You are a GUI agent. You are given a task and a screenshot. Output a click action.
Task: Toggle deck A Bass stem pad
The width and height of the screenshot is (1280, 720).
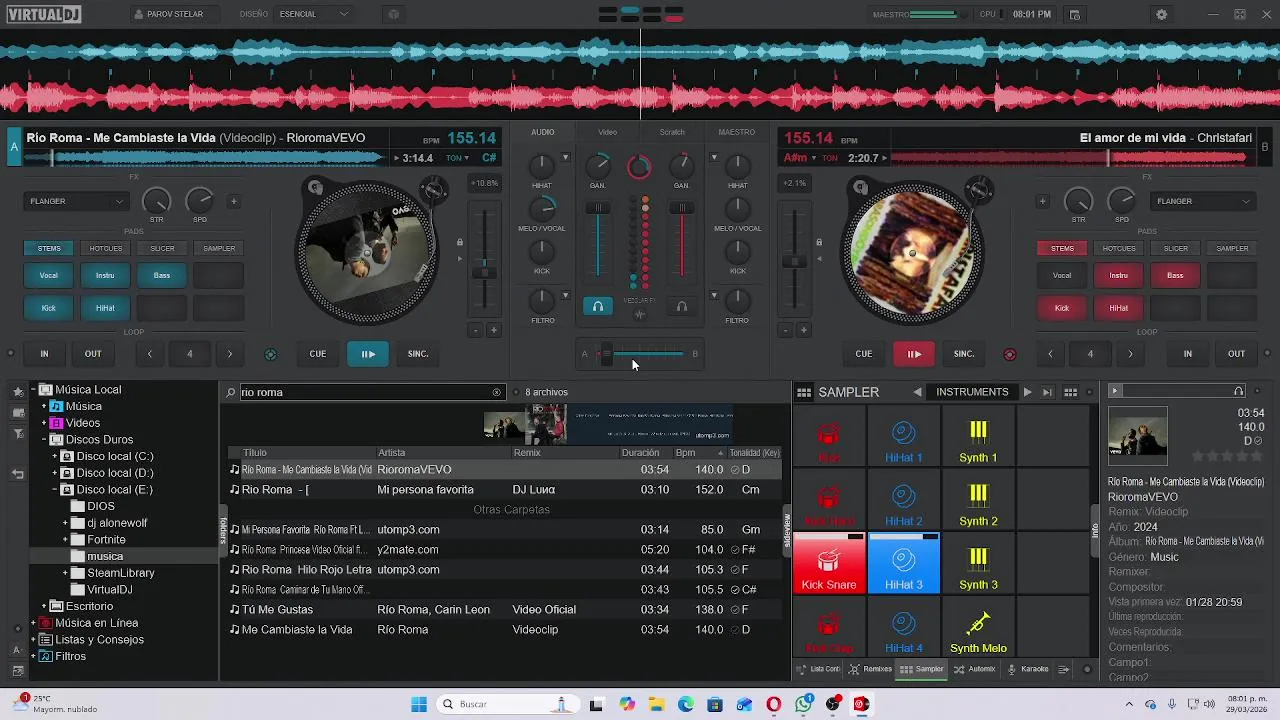[x=162, y=275]
